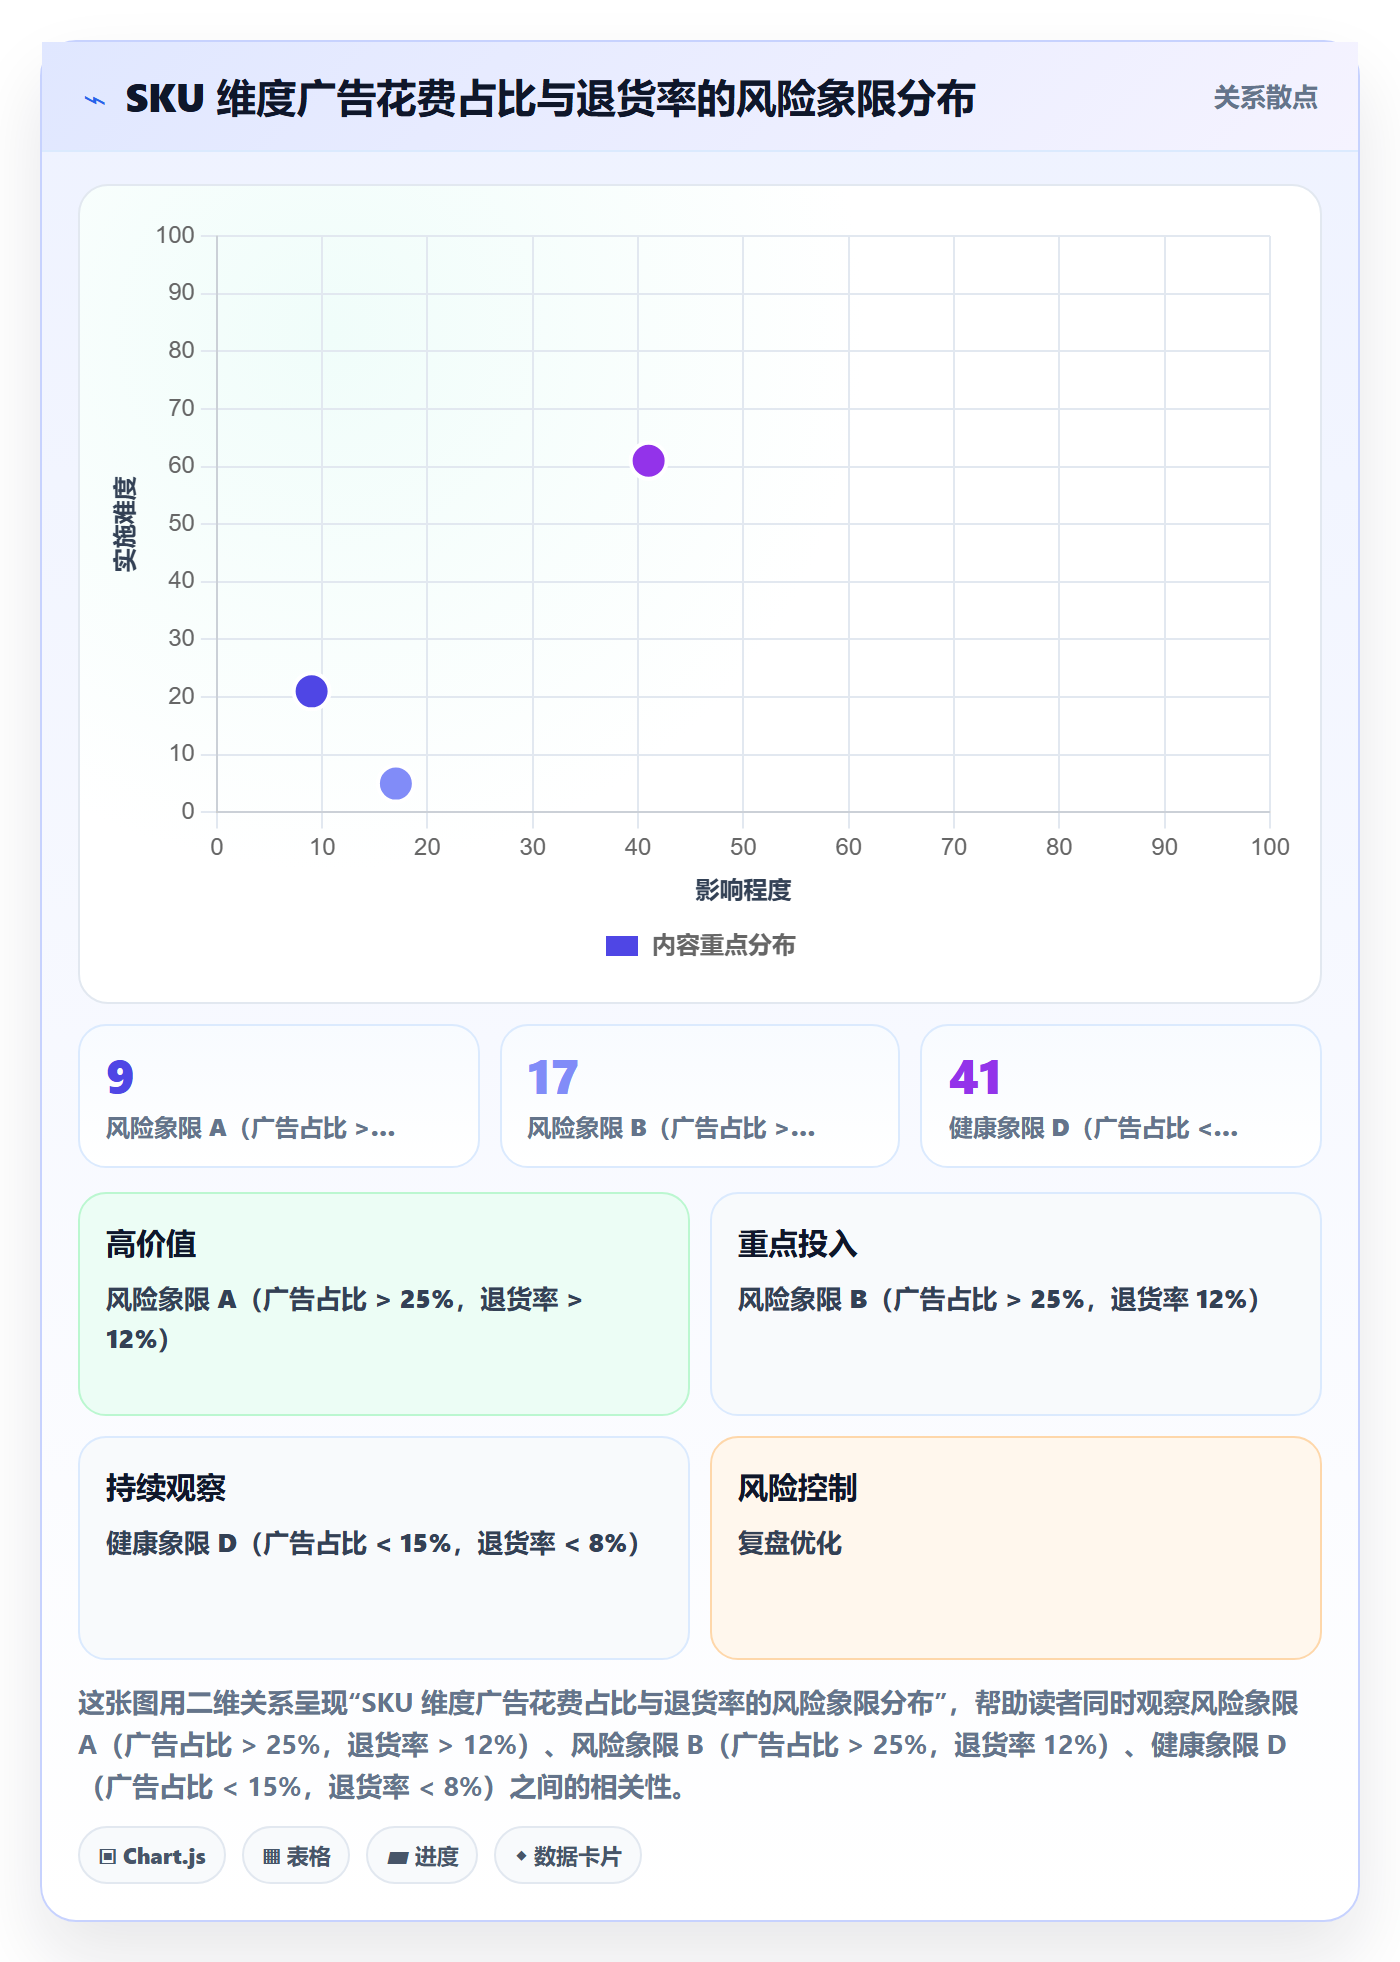Toggle the 内容重点分布 legend color box

coord(621,946)
